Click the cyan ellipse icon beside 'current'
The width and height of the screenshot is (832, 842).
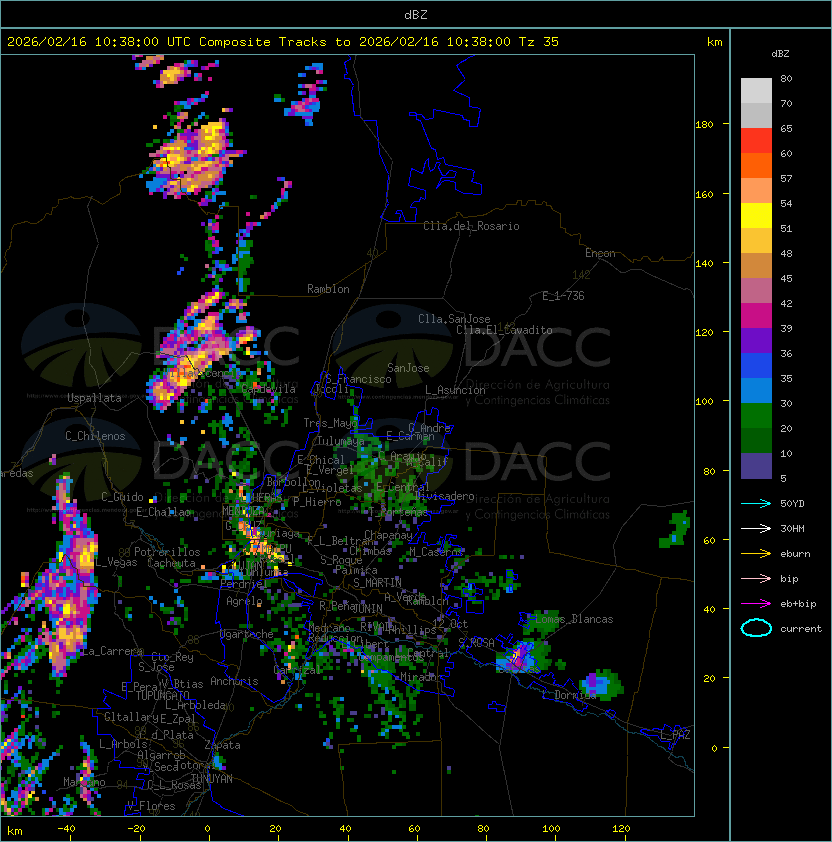(x=756, y=628)
